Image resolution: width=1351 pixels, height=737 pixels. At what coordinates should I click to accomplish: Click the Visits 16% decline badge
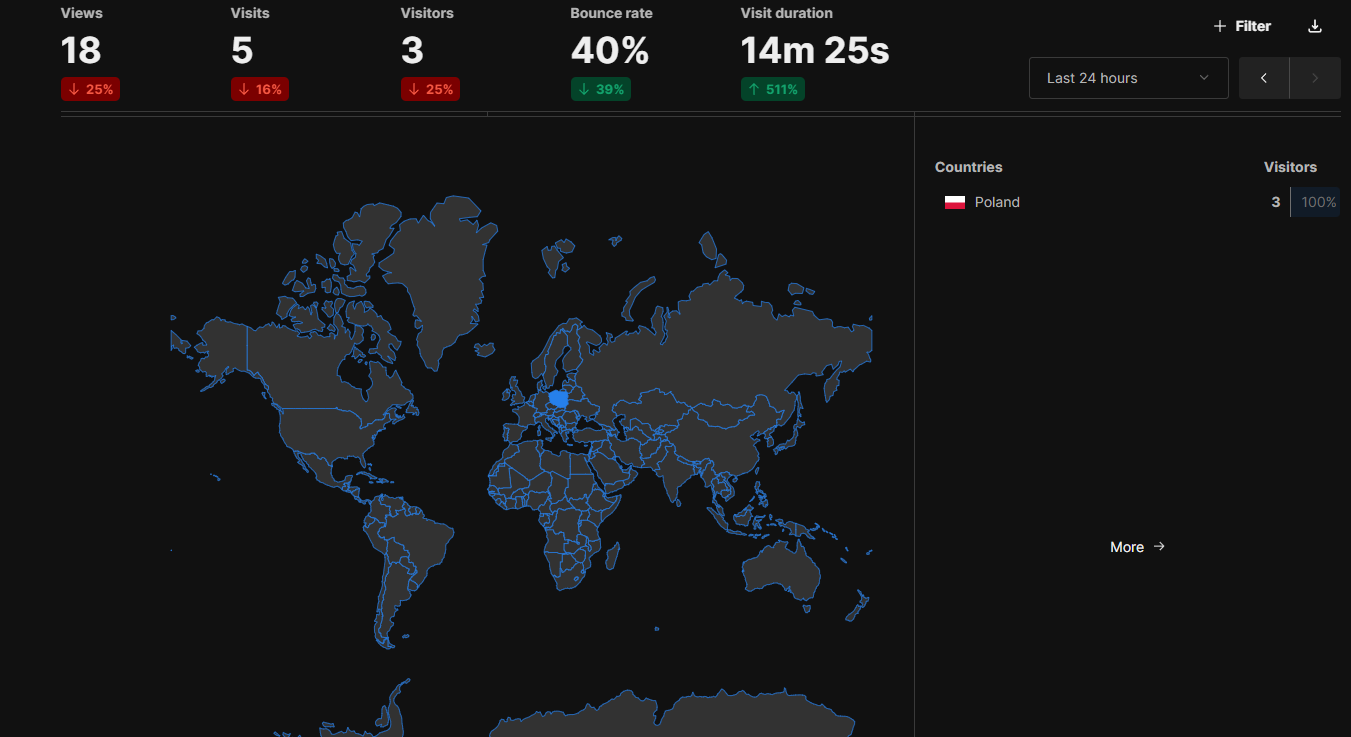pos(260,89)
